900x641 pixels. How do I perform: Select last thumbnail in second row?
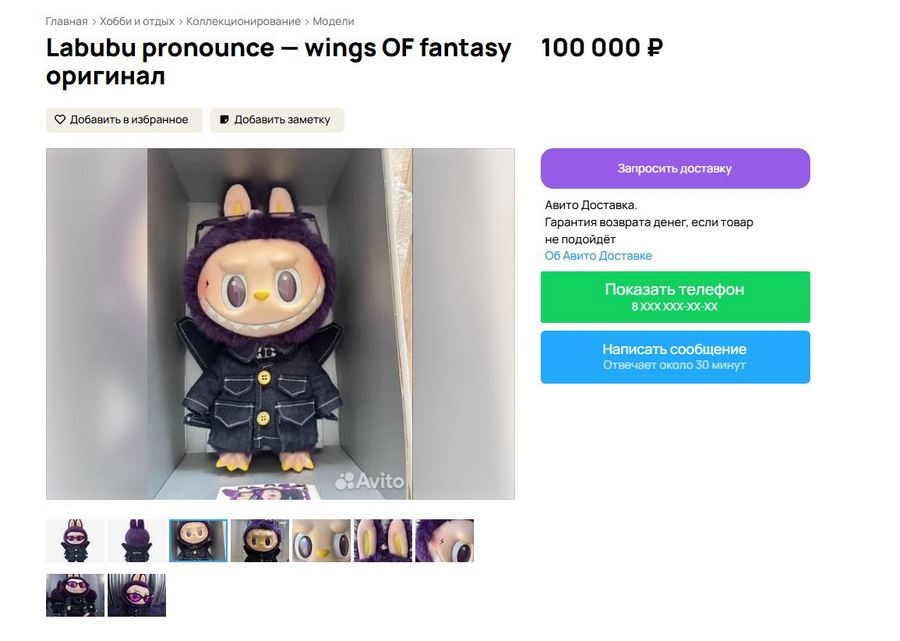(x=137, y=595)
